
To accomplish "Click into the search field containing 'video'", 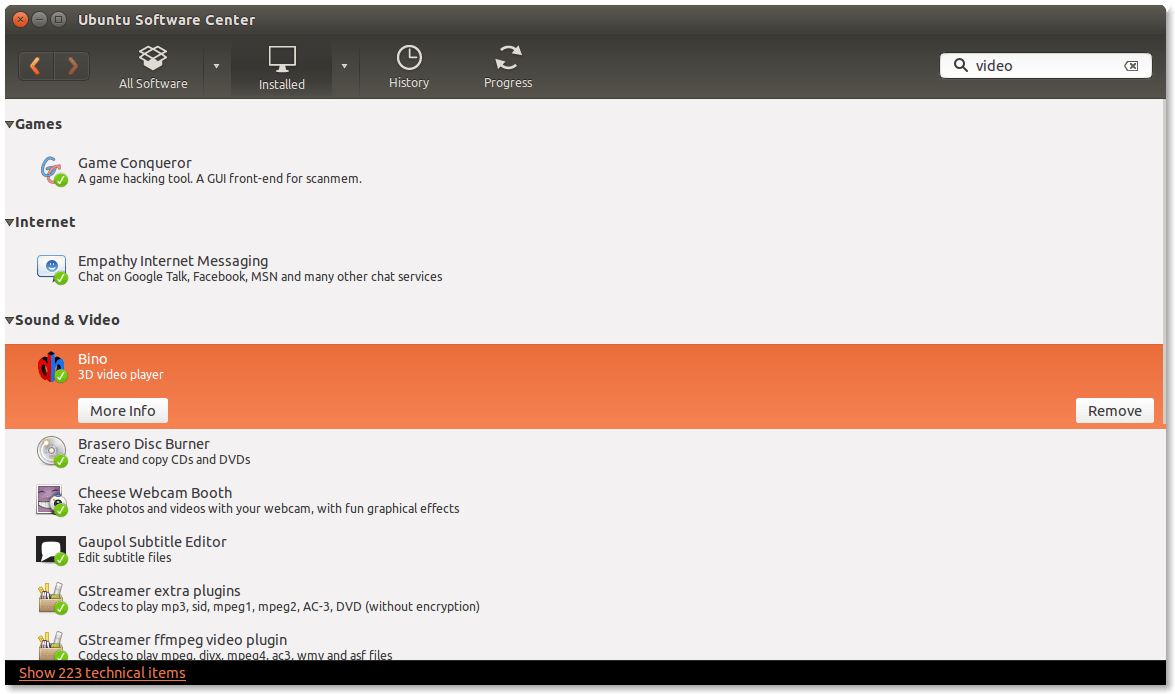I will 1045,66.
